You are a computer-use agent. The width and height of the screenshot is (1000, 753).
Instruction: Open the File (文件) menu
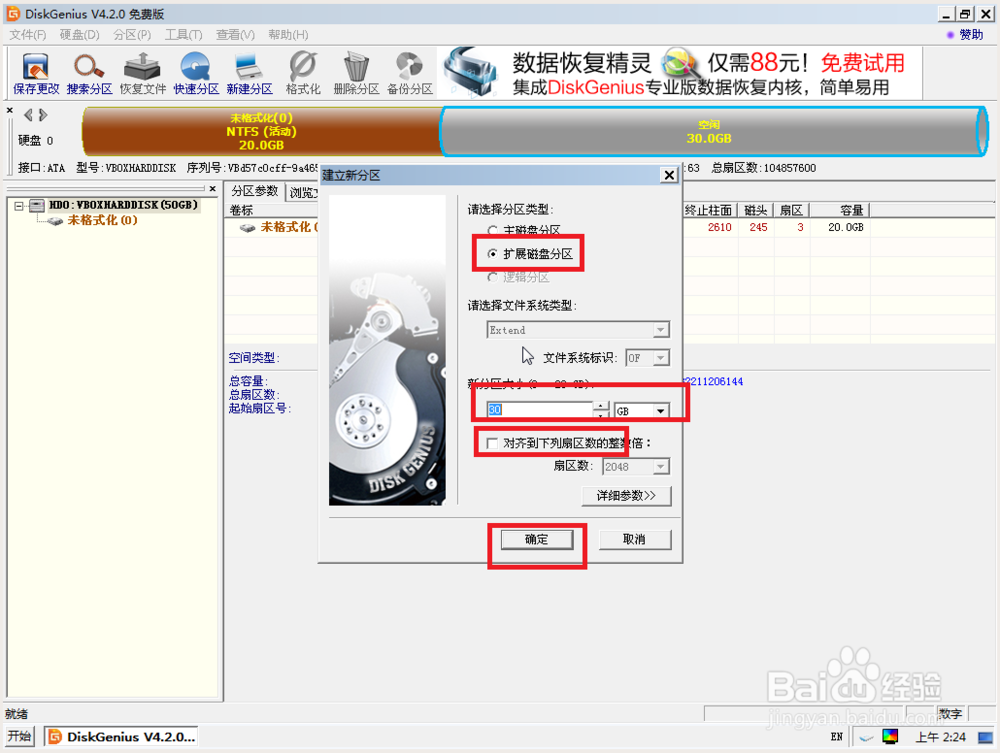click(x=27, y=34)
